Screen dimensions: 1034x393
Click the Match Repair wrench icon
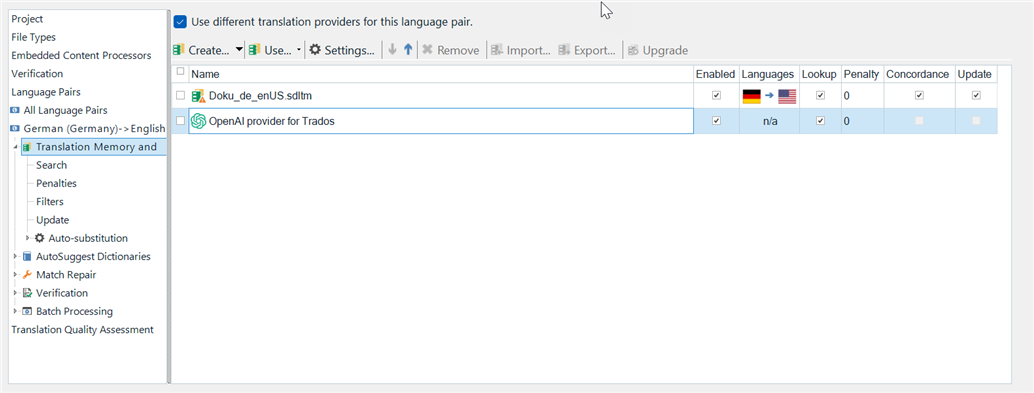click(x=27, y=275)
